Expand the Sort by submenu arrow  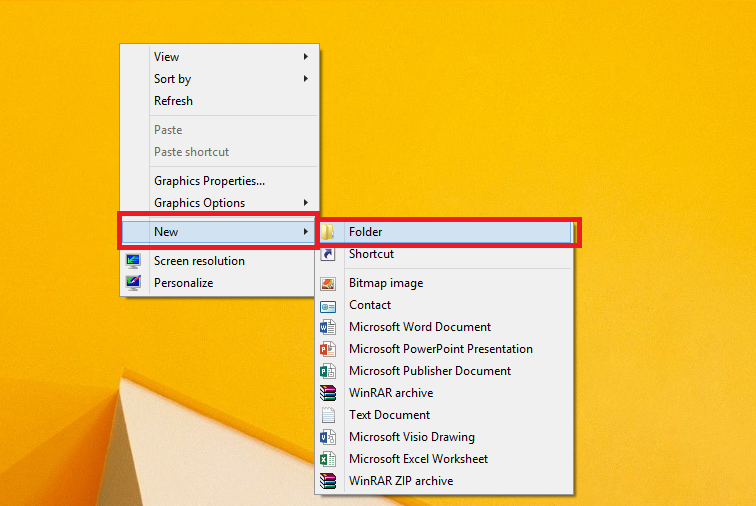coord(306,79)
